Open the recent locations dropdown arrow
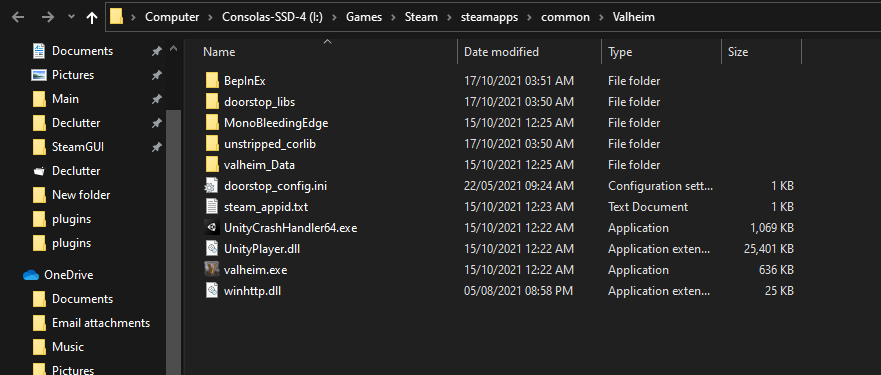Image resolution: width=881 pixels, height=375 pixels. (x=71, y=17)
